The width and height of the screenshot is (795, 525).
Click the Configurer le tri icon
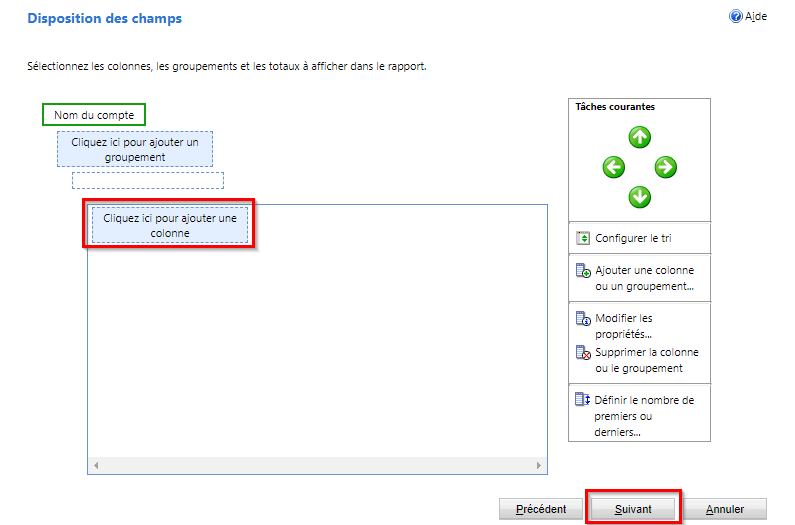click(583, 238)
